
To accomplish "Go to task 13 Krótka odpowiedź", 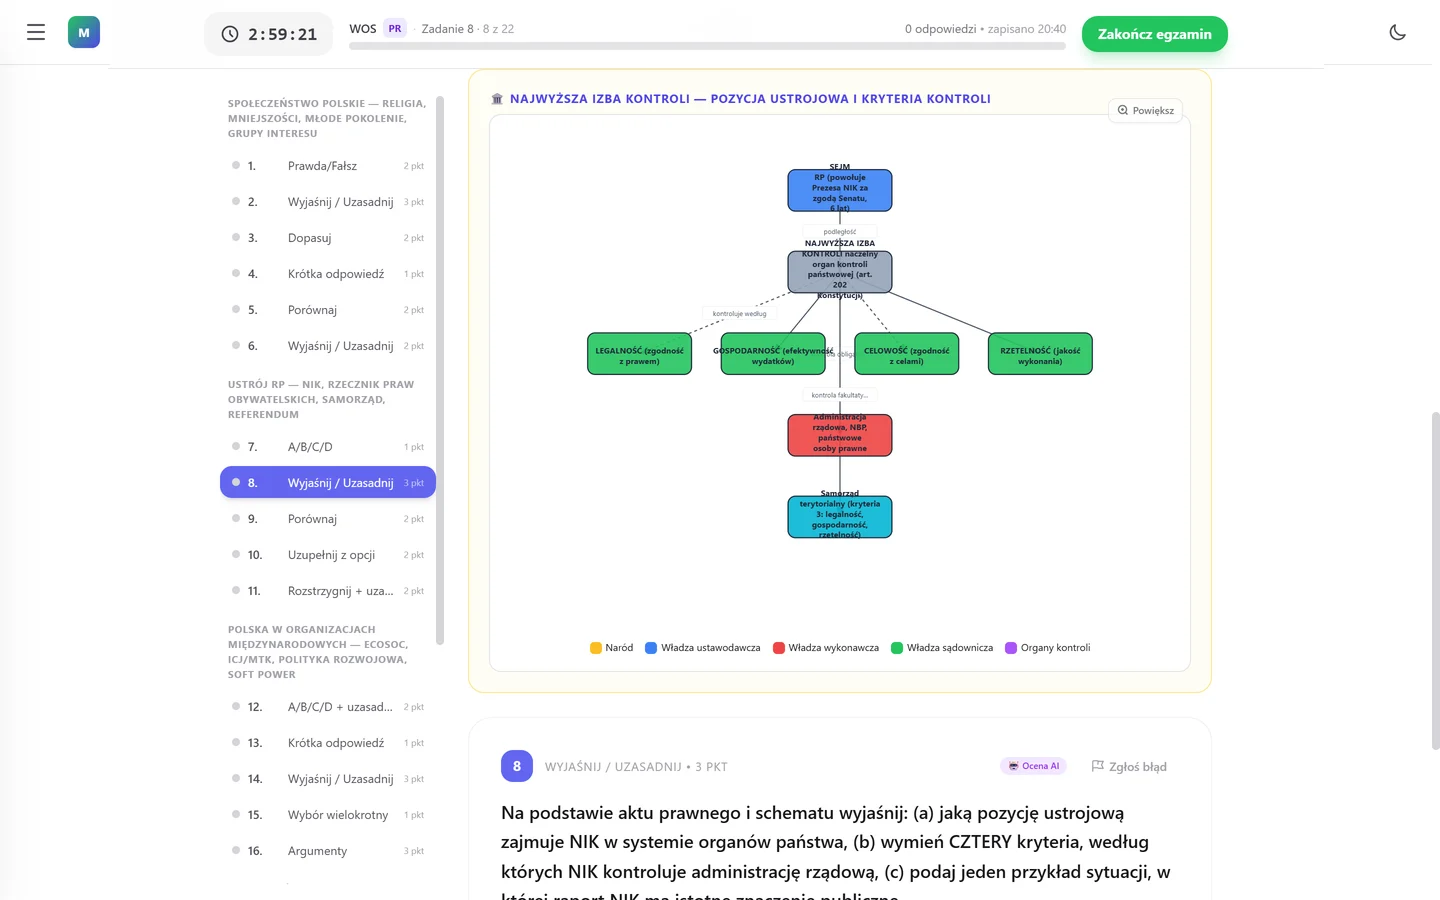I will 328,743.
